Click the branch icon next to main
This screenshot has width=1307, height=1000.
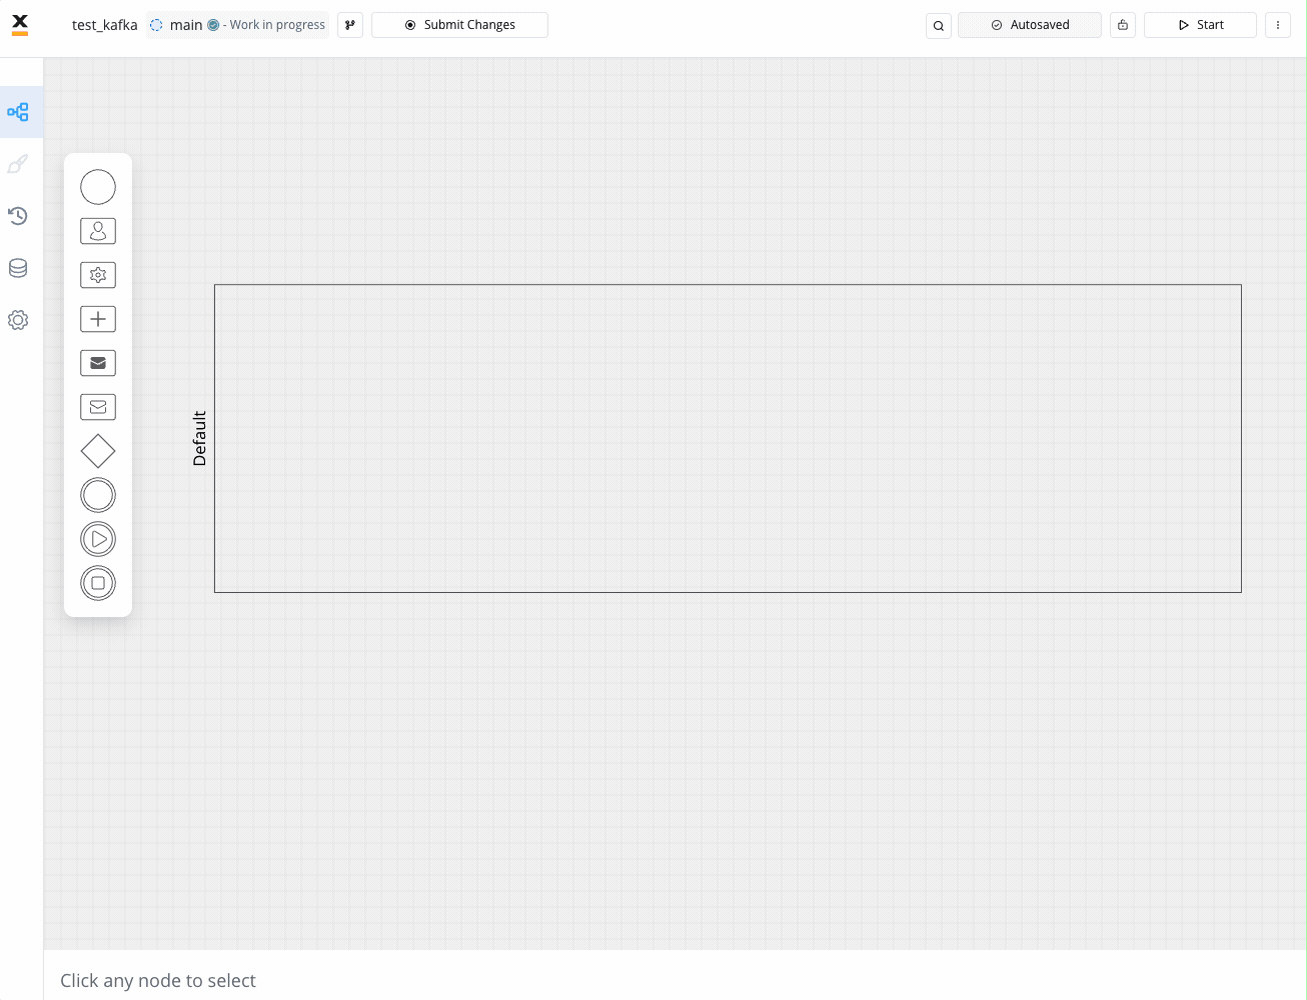coord(350,25)
